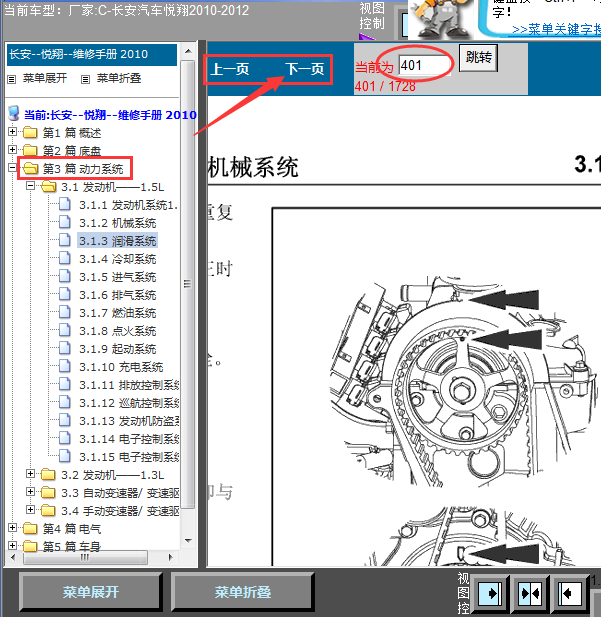Select 3.1.3 润滑系统 tree label

(117, 240)
